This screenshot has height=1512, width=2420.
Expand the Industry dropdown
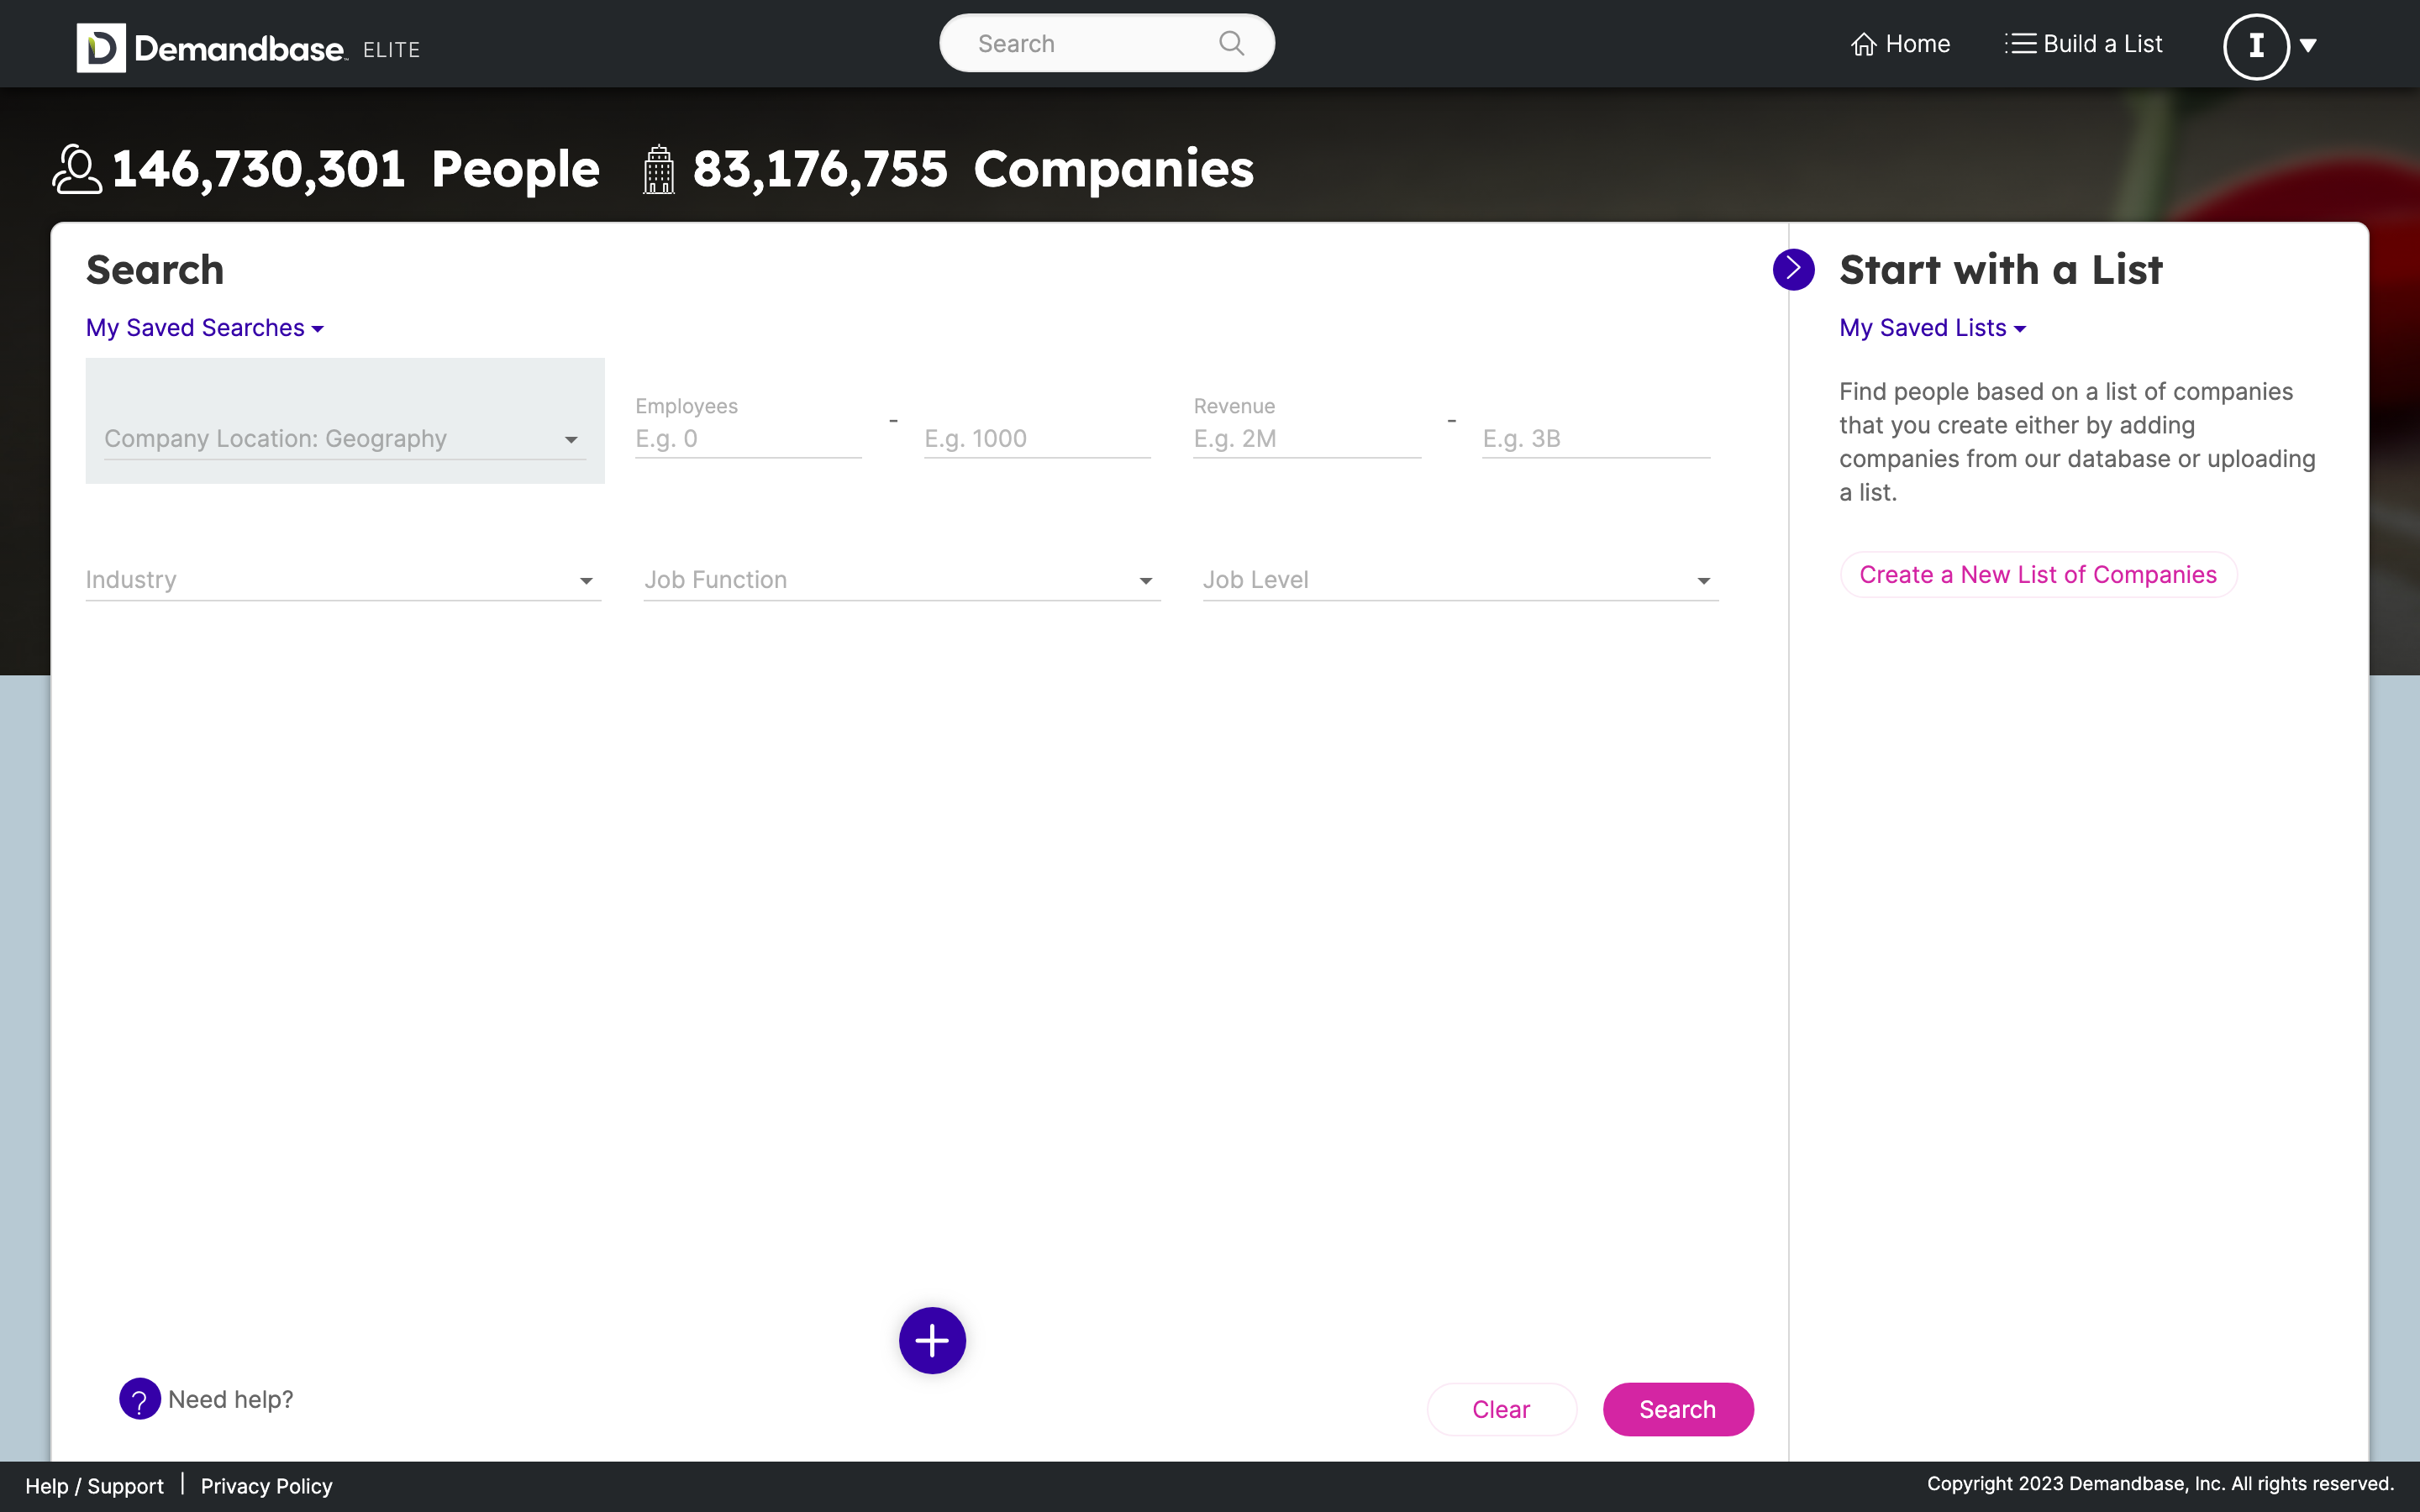pos(343,580)
